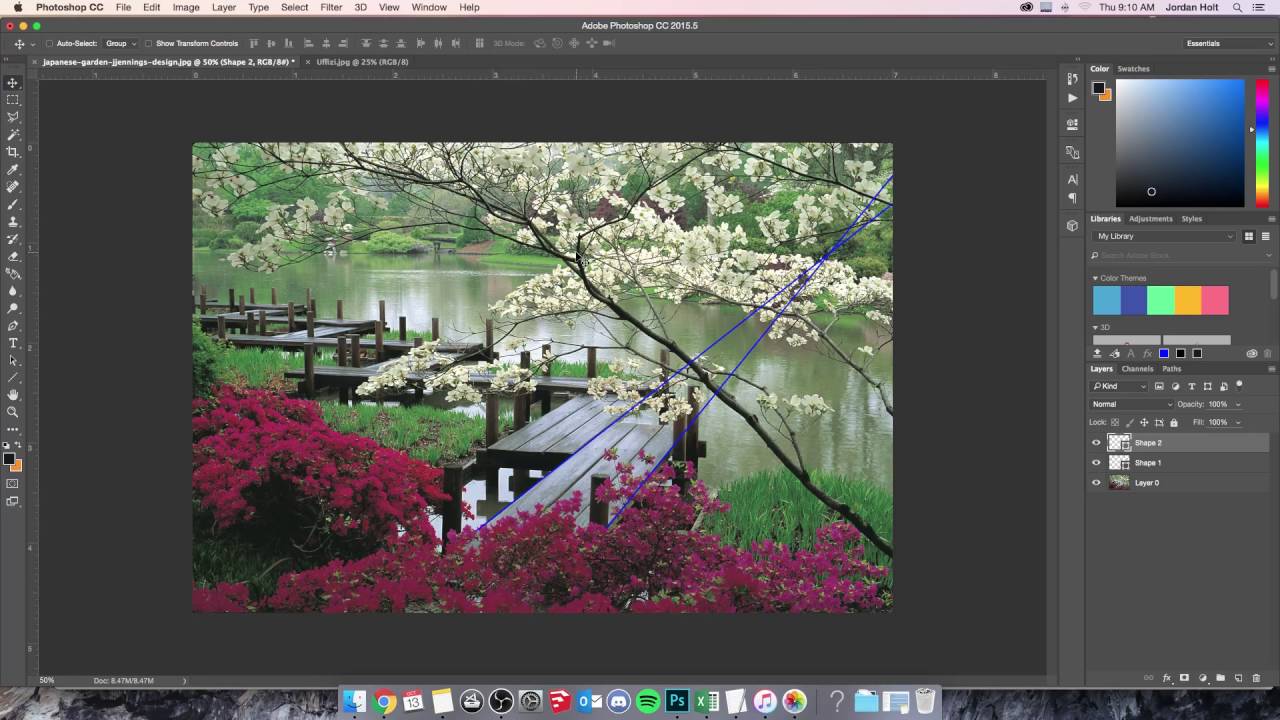
Task: Select the Brush tool
Action: pyautogui.click(x=13, y=204)
